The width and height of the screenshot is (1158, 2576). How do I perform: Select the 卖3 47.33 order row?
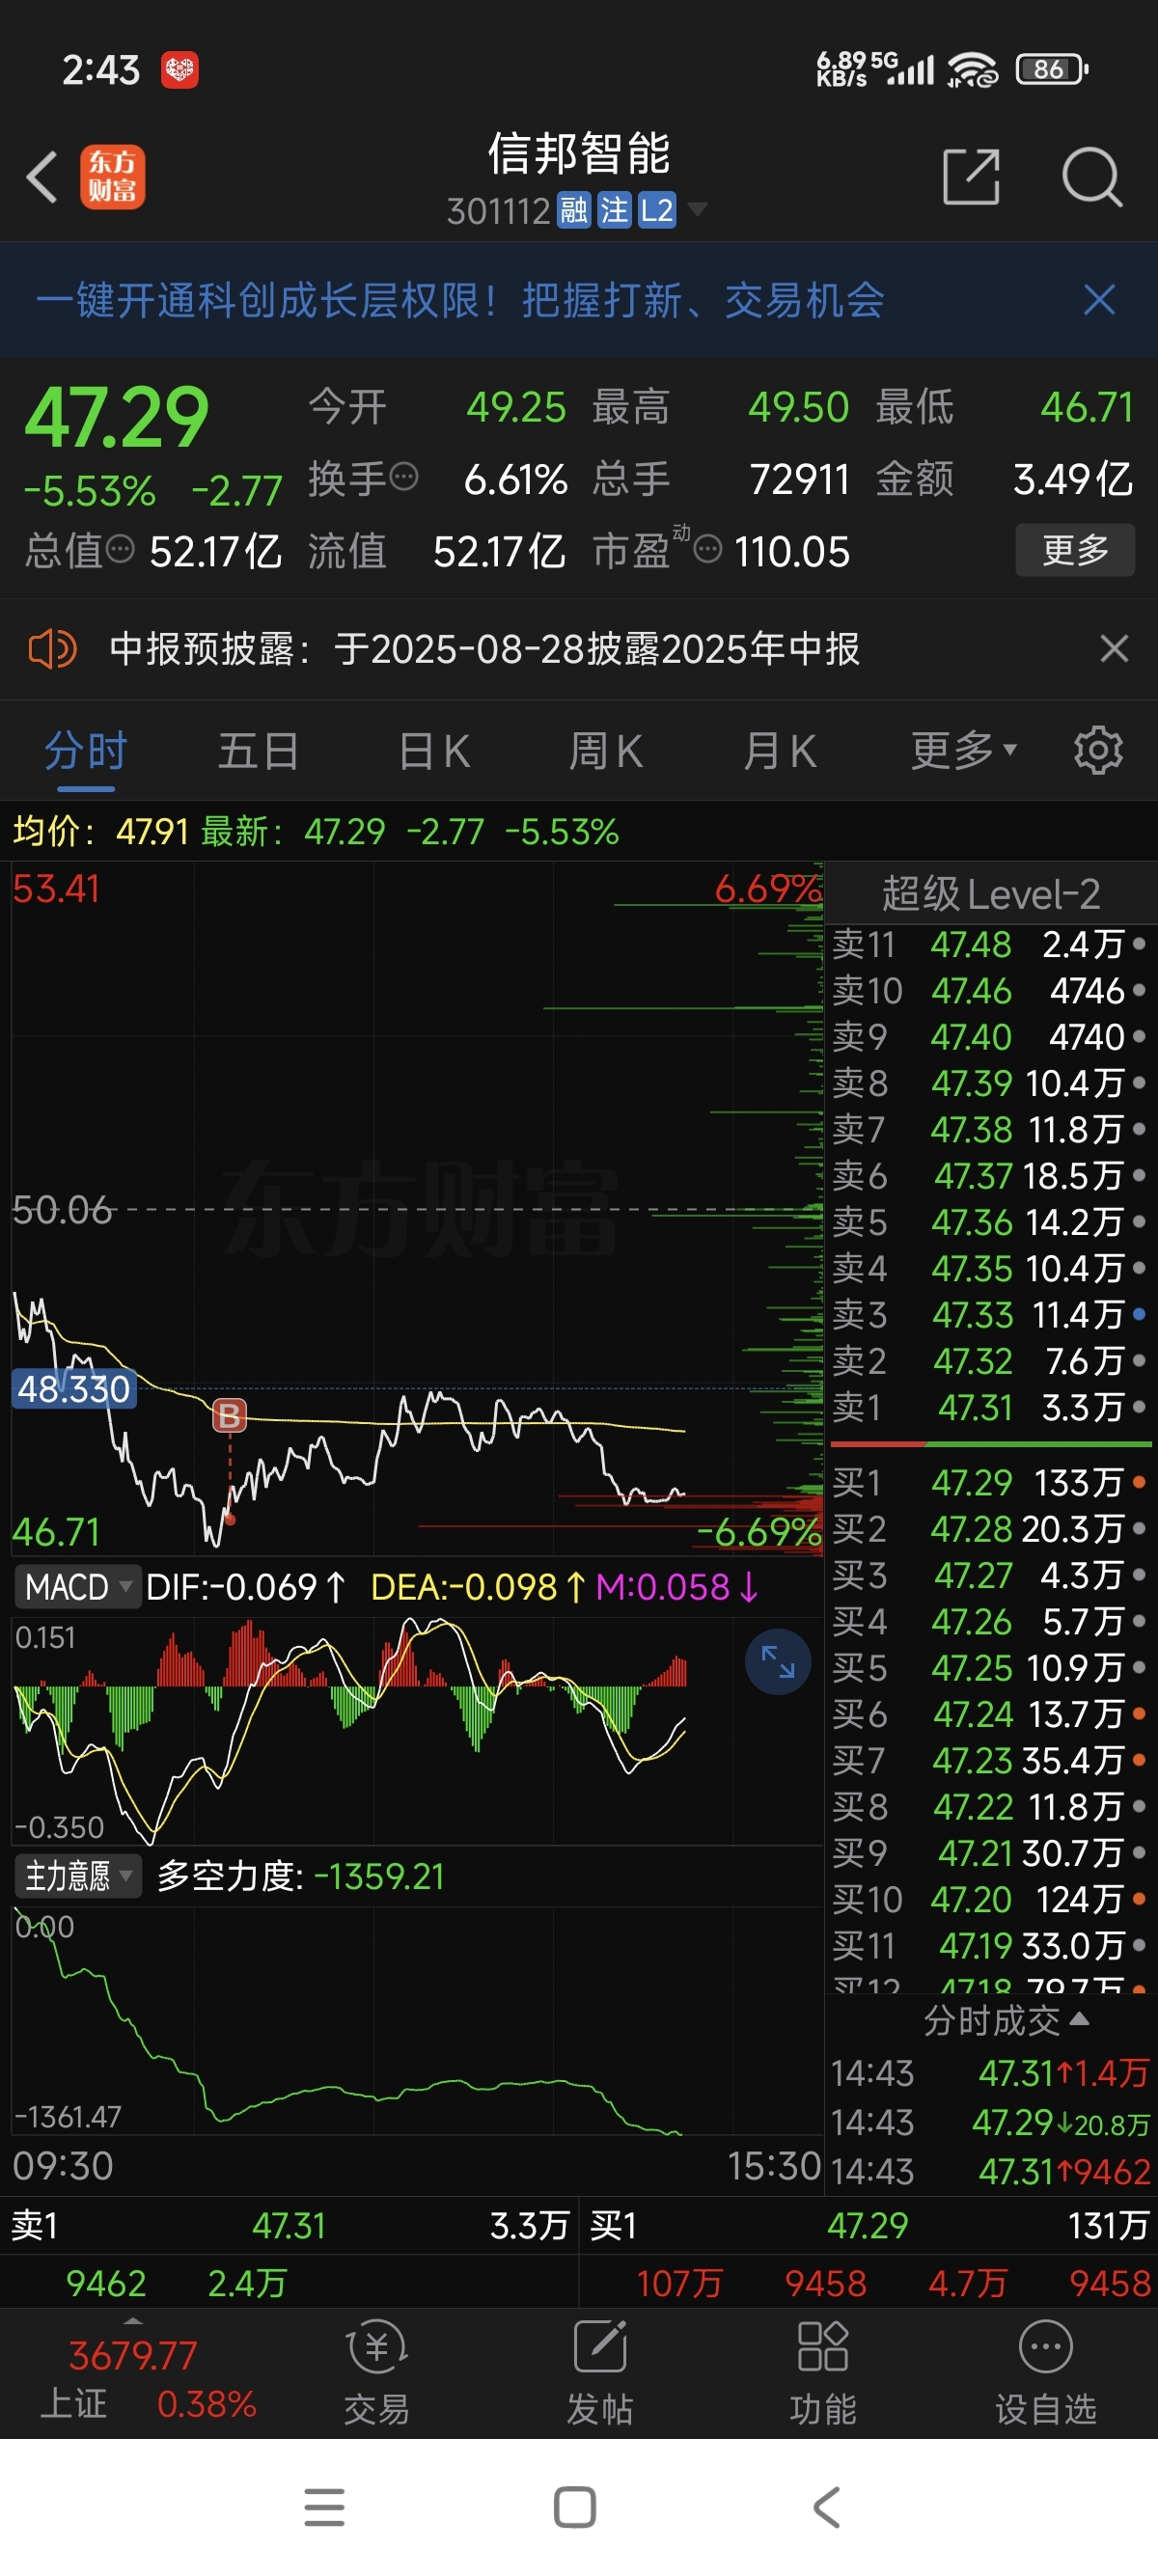pyautogui.click(x=990, y=1315)
